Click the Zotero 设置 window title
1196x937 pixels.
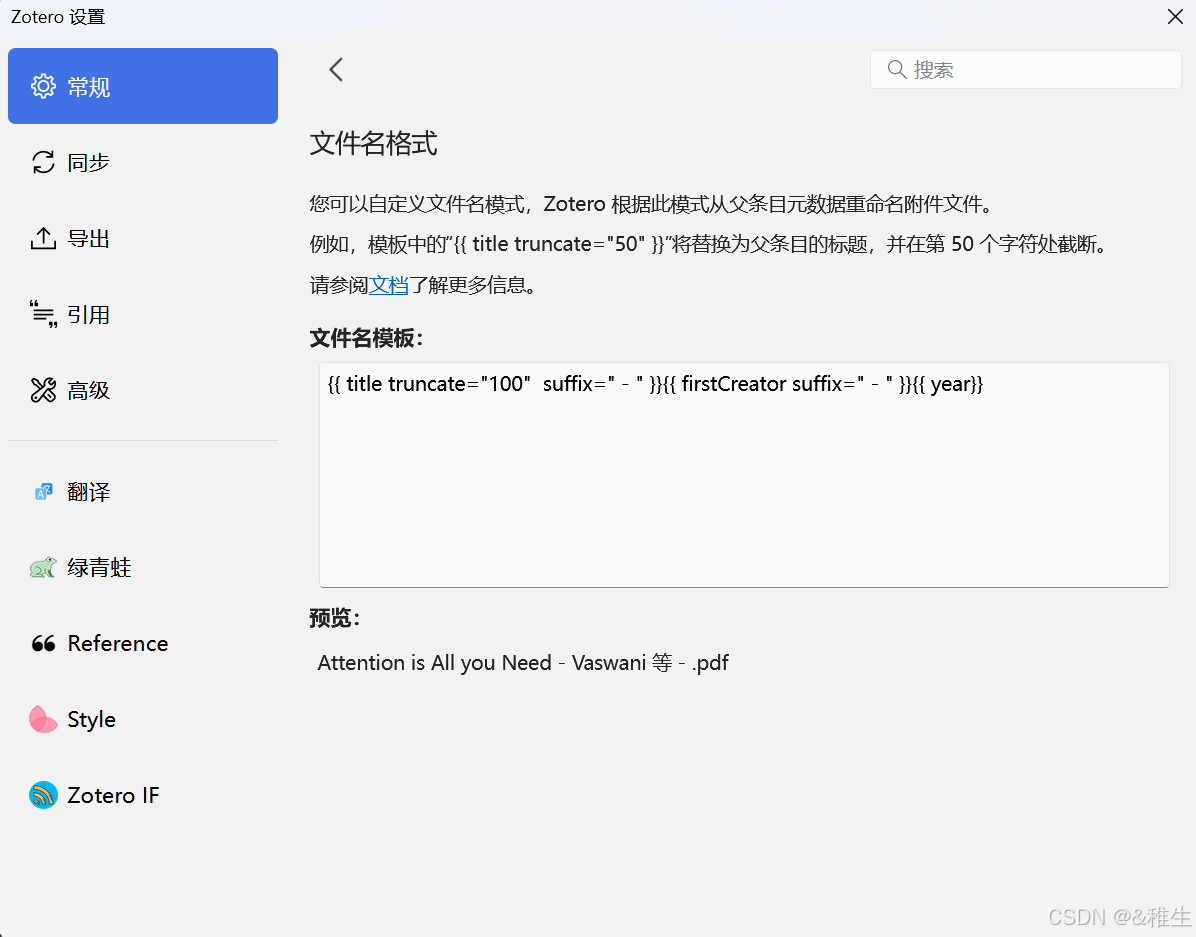click(x=58, y=17)
